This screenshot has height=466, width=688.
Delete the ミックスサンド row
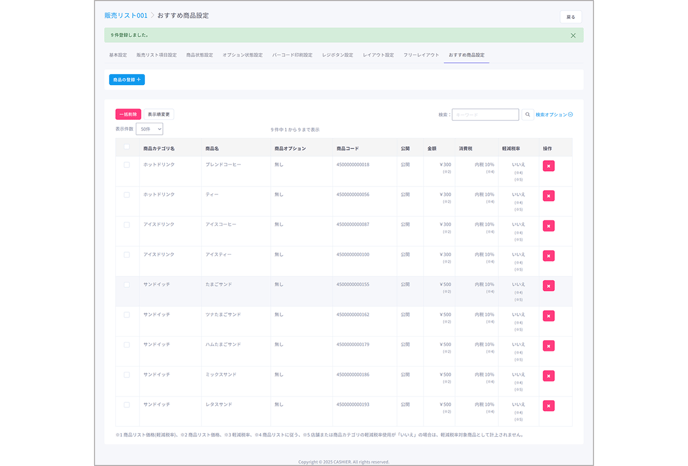pyautogui.click(x=548, y=376)
